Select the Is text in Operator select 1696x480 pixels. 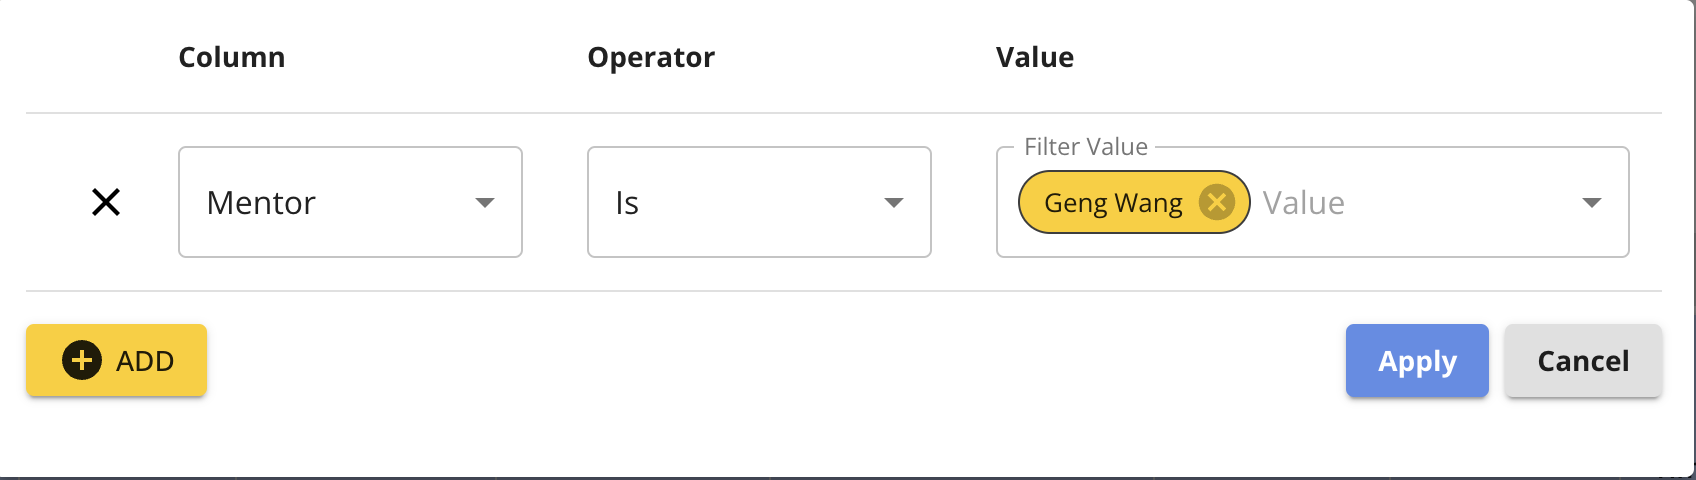point(627,203)
